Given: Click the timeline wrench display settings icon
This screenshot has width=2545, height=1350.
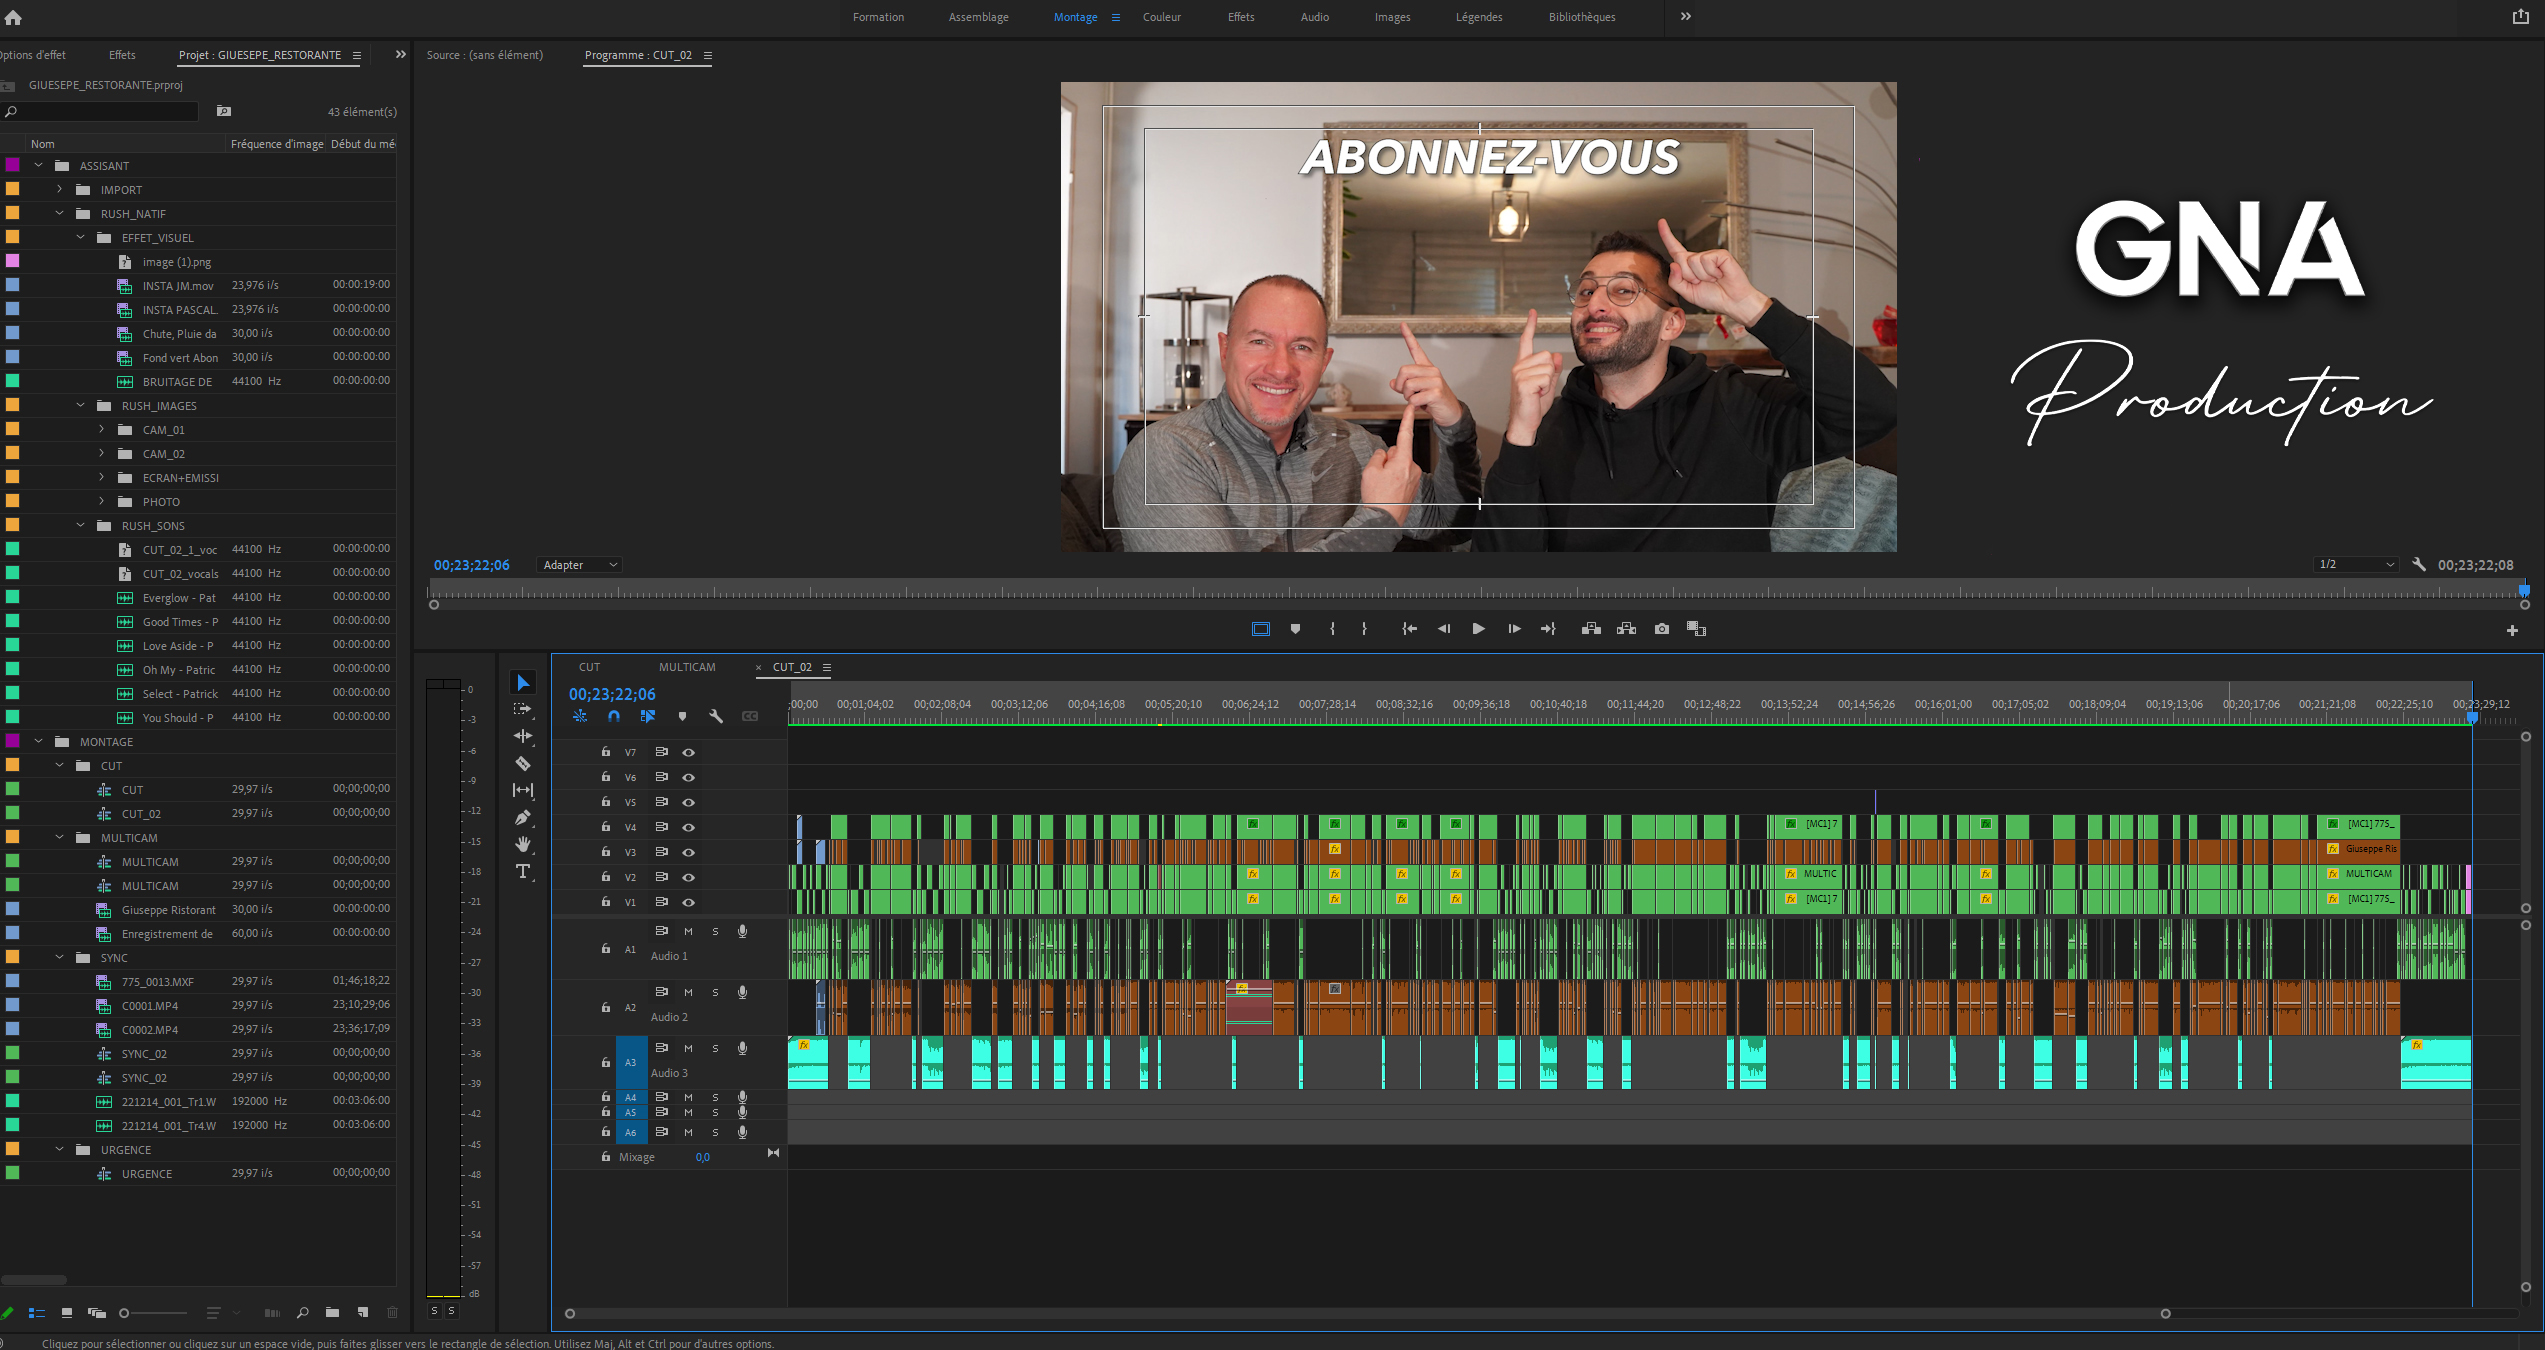Looking at the screenshot, I should (716, 716).
